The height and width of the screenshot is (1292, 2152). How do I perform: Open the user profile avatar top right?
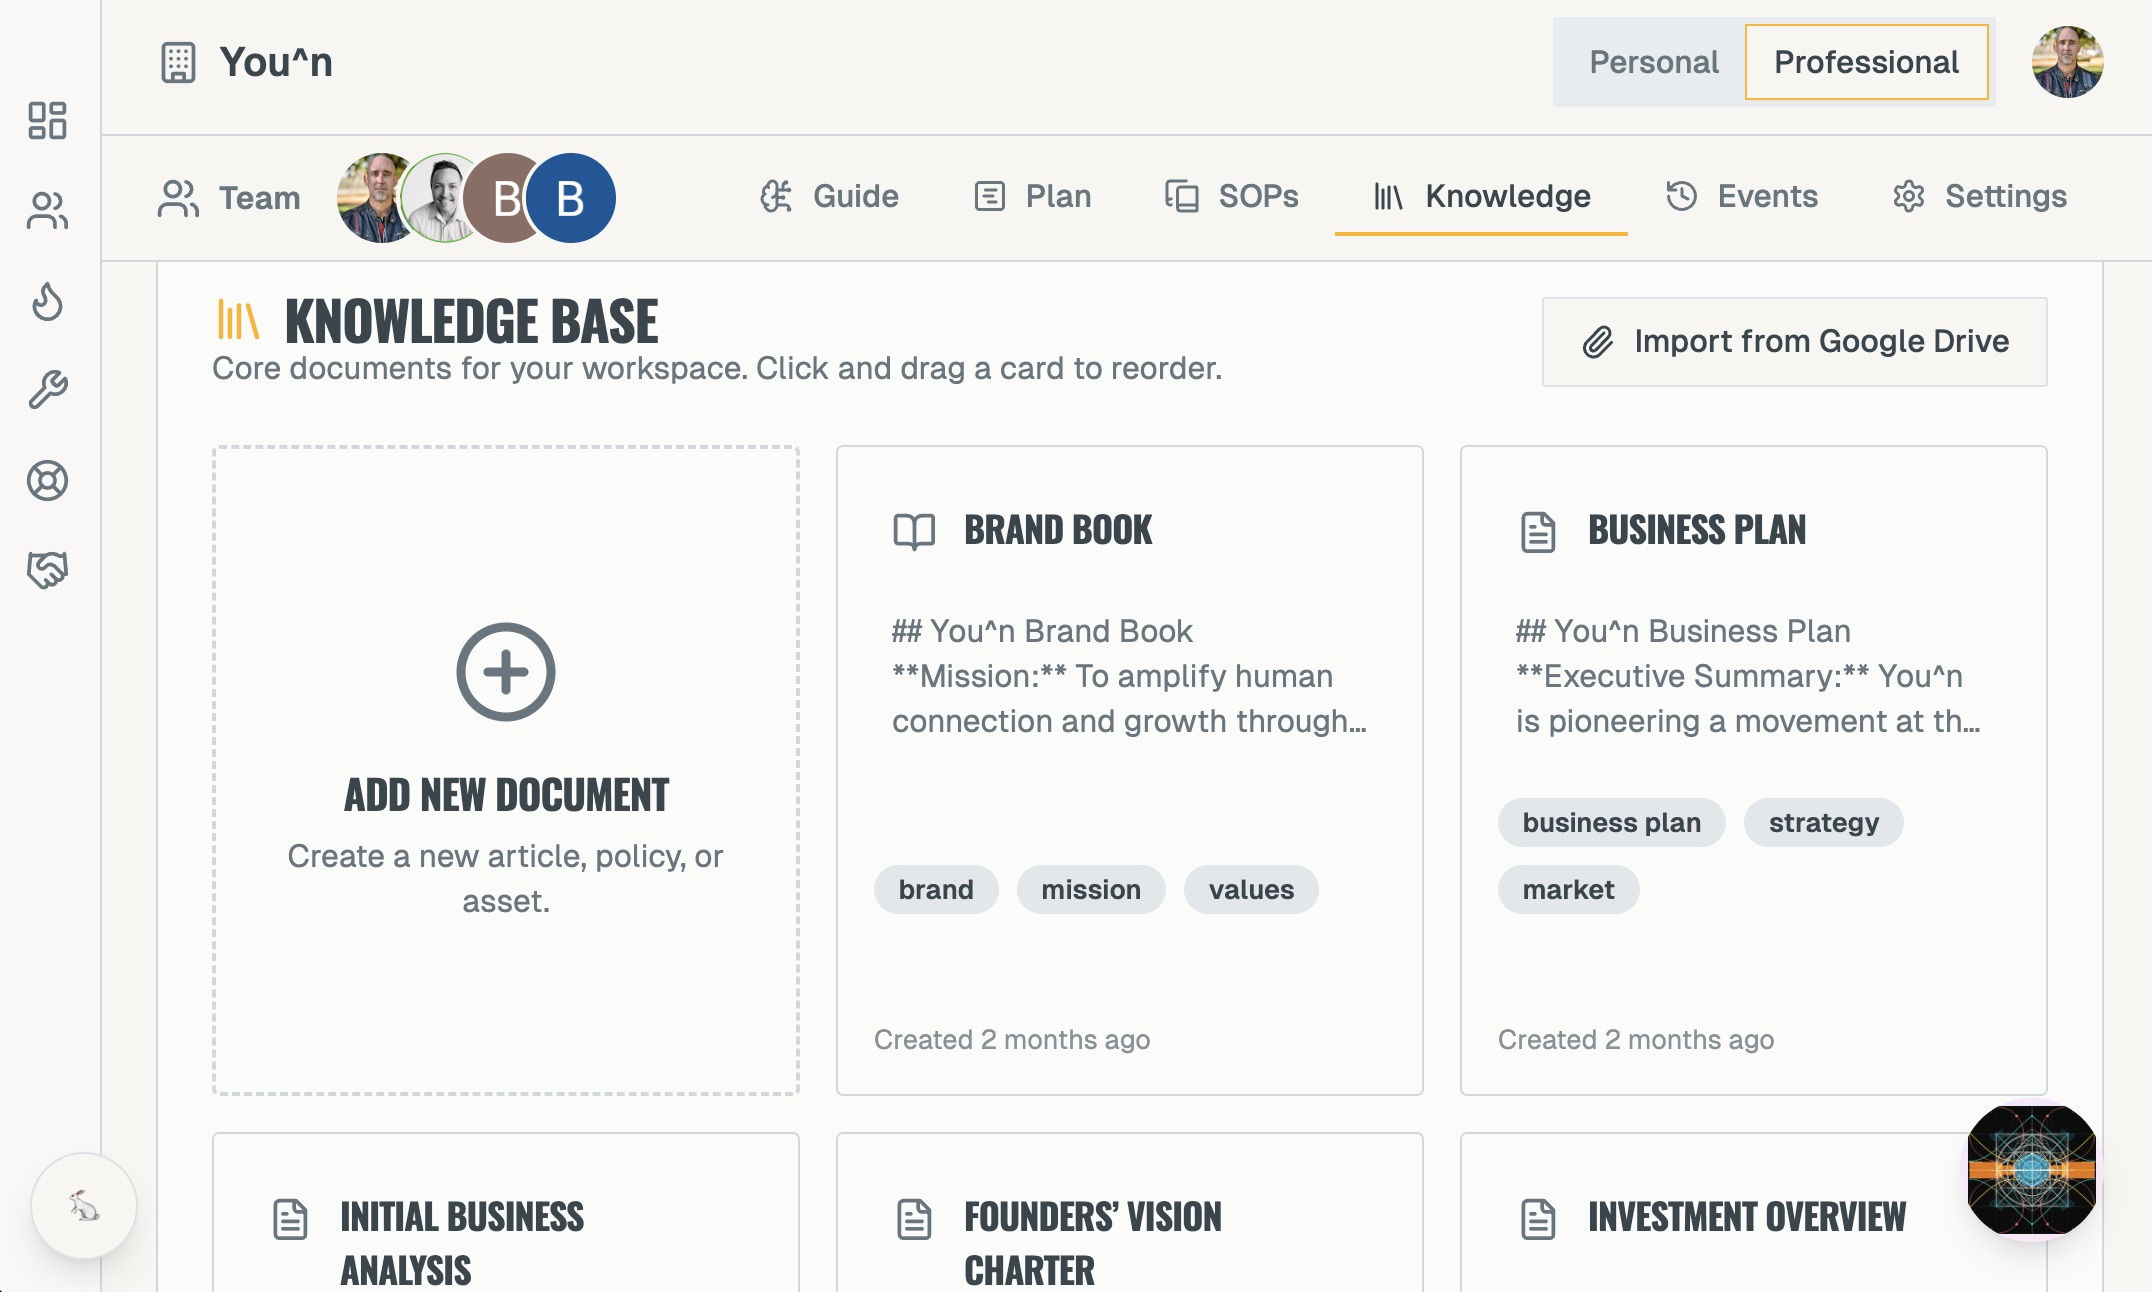[2067, 62]
